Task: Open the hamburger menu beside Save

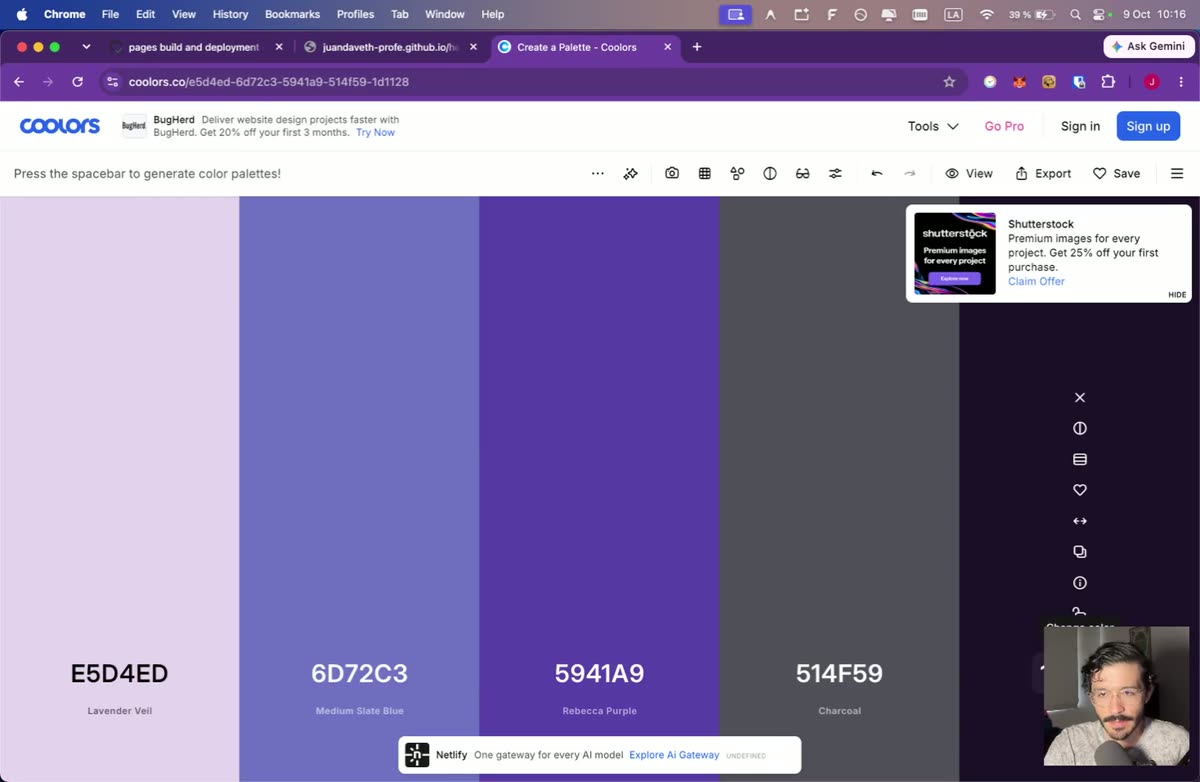Action: (1177, 173)
